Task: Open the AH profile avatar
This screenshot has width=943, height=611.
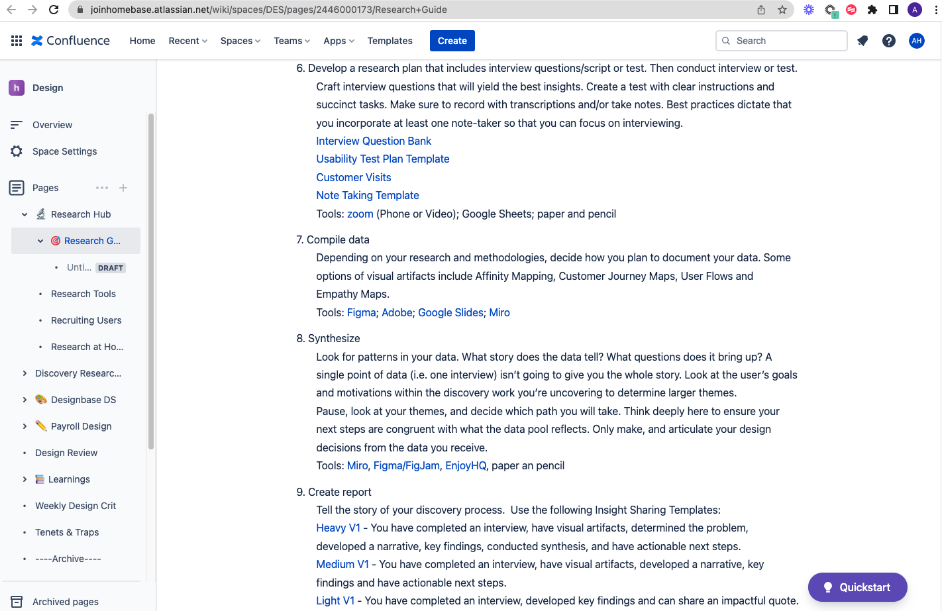Action: [x=917, y=40]
